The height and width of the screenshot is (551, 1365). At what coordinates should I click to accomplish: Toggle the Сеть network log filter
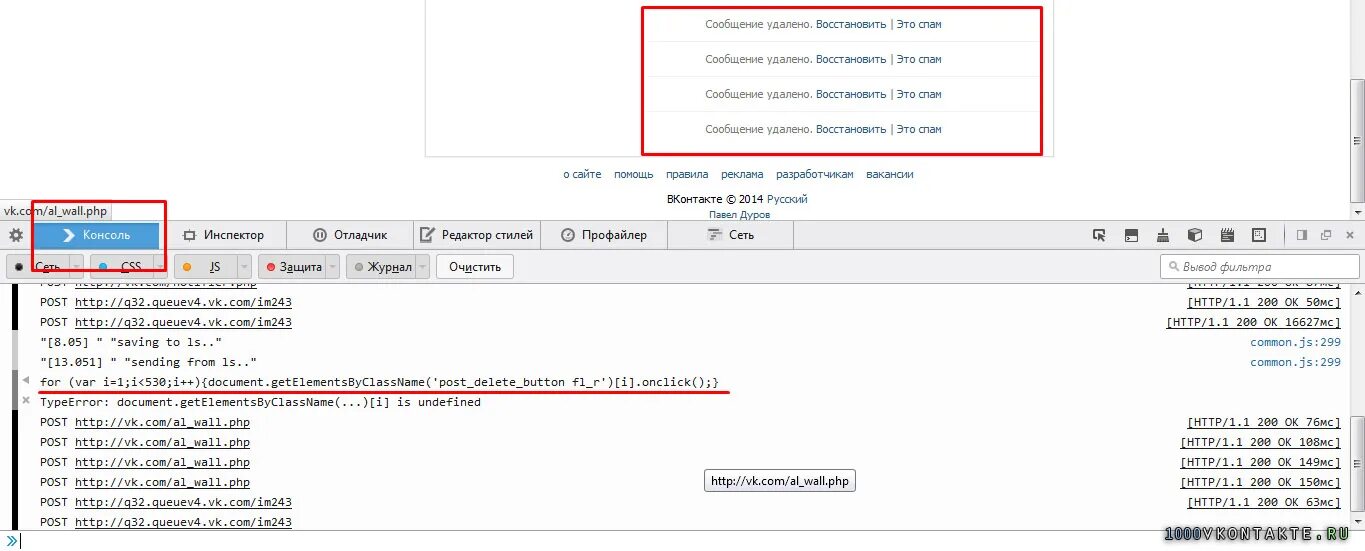click(x=37, y=267)
